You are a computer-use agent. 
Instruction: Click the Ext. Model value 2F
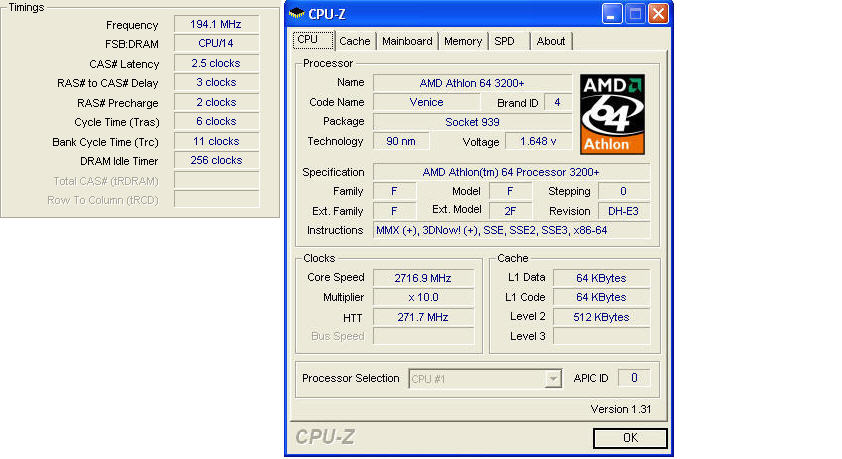[510, 211]
